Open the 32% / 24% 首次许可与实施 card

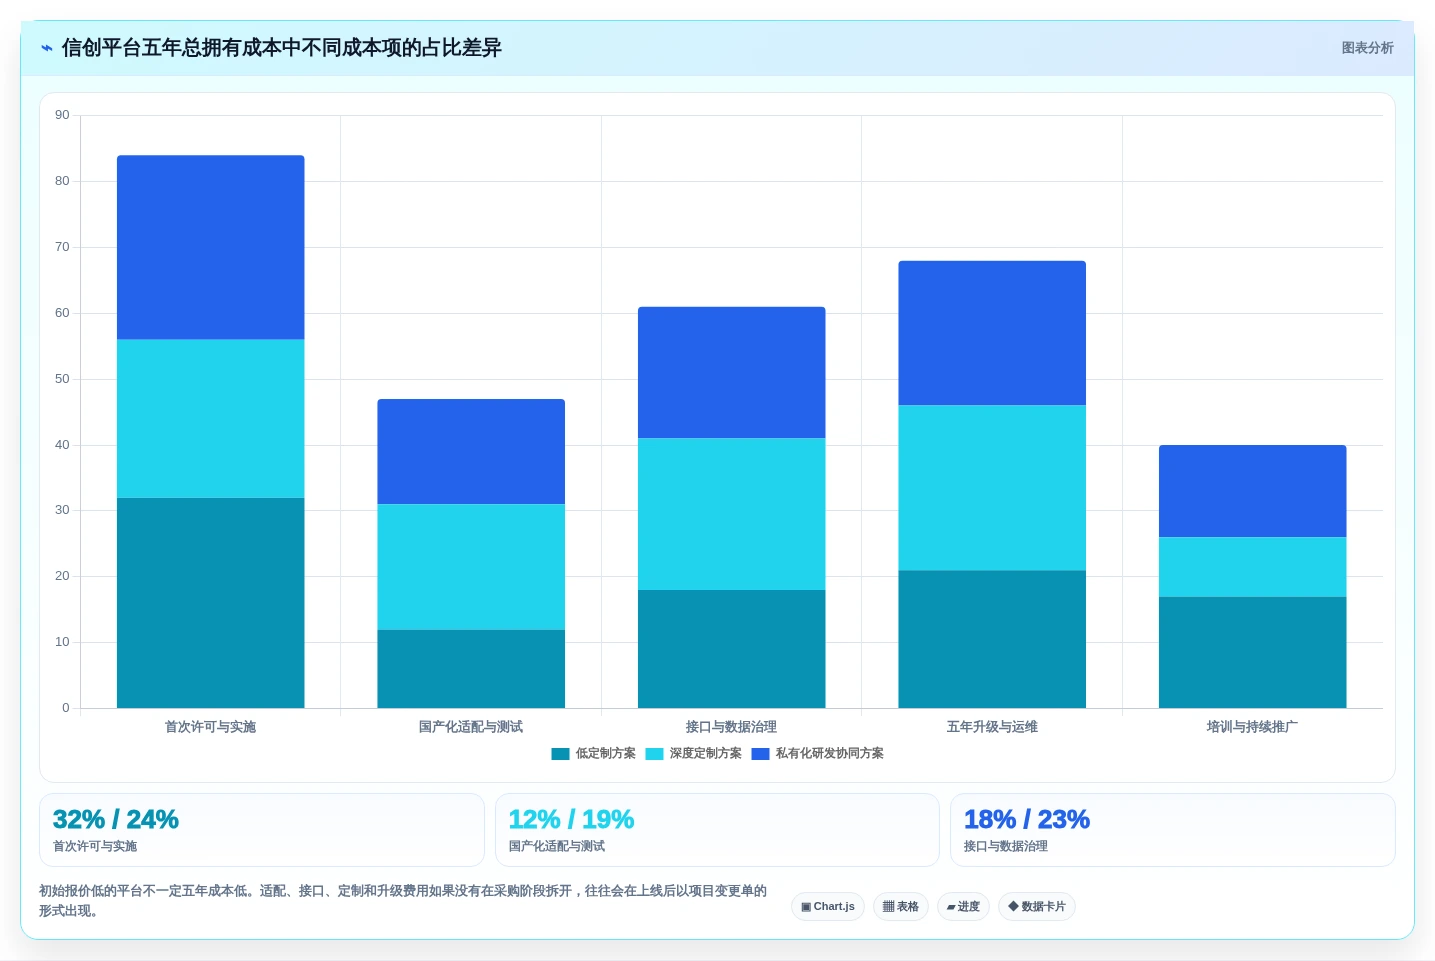261,830
